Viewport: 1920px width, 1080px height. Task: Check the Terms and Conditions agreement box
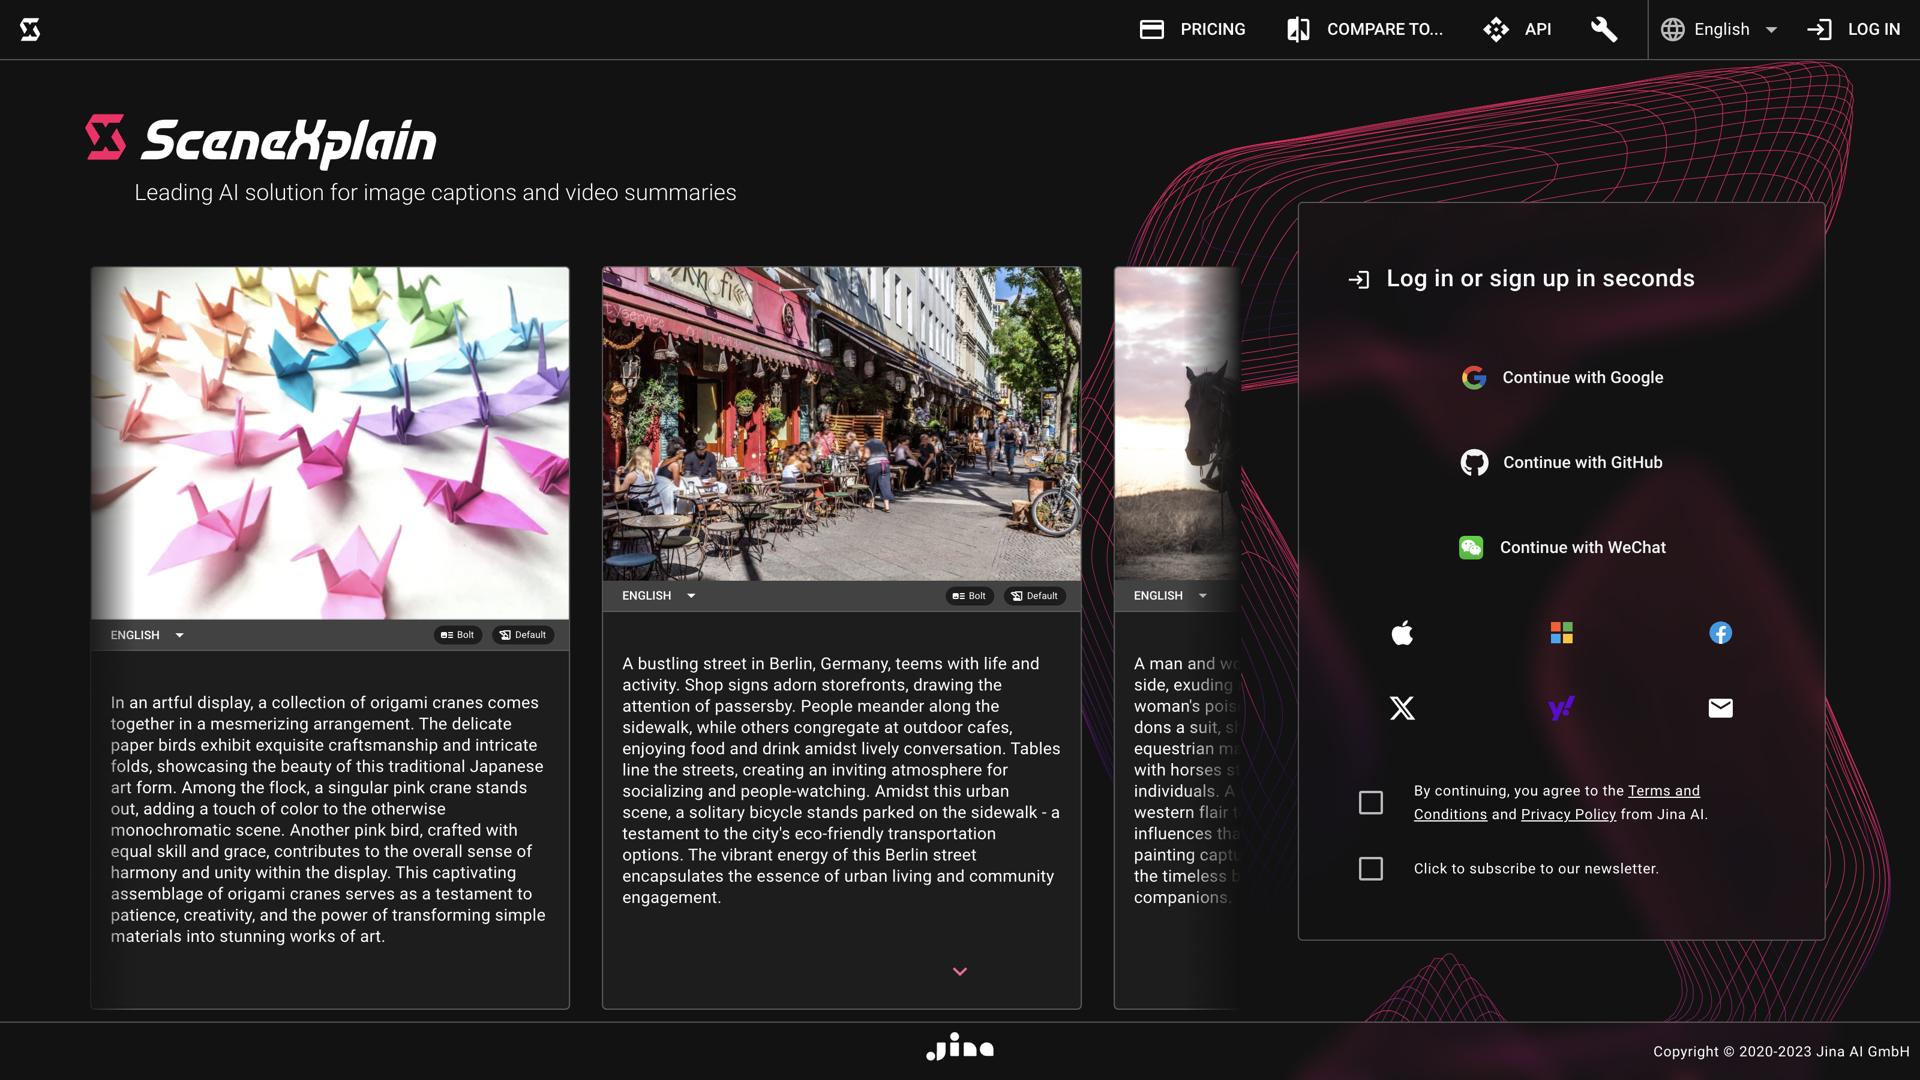click(1371, 803)
